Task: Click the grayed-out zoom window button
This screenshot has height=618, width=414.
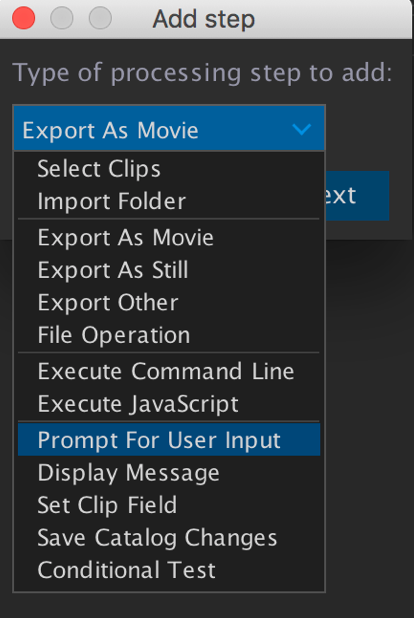Action: pyautogui.click(x=100, y=18)
